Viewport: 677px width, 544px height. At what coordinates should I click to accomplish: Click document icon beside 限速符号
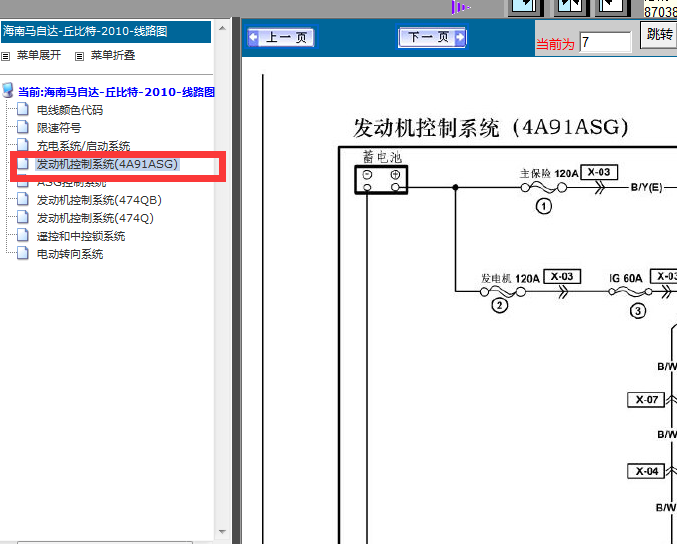coord(23,127)
